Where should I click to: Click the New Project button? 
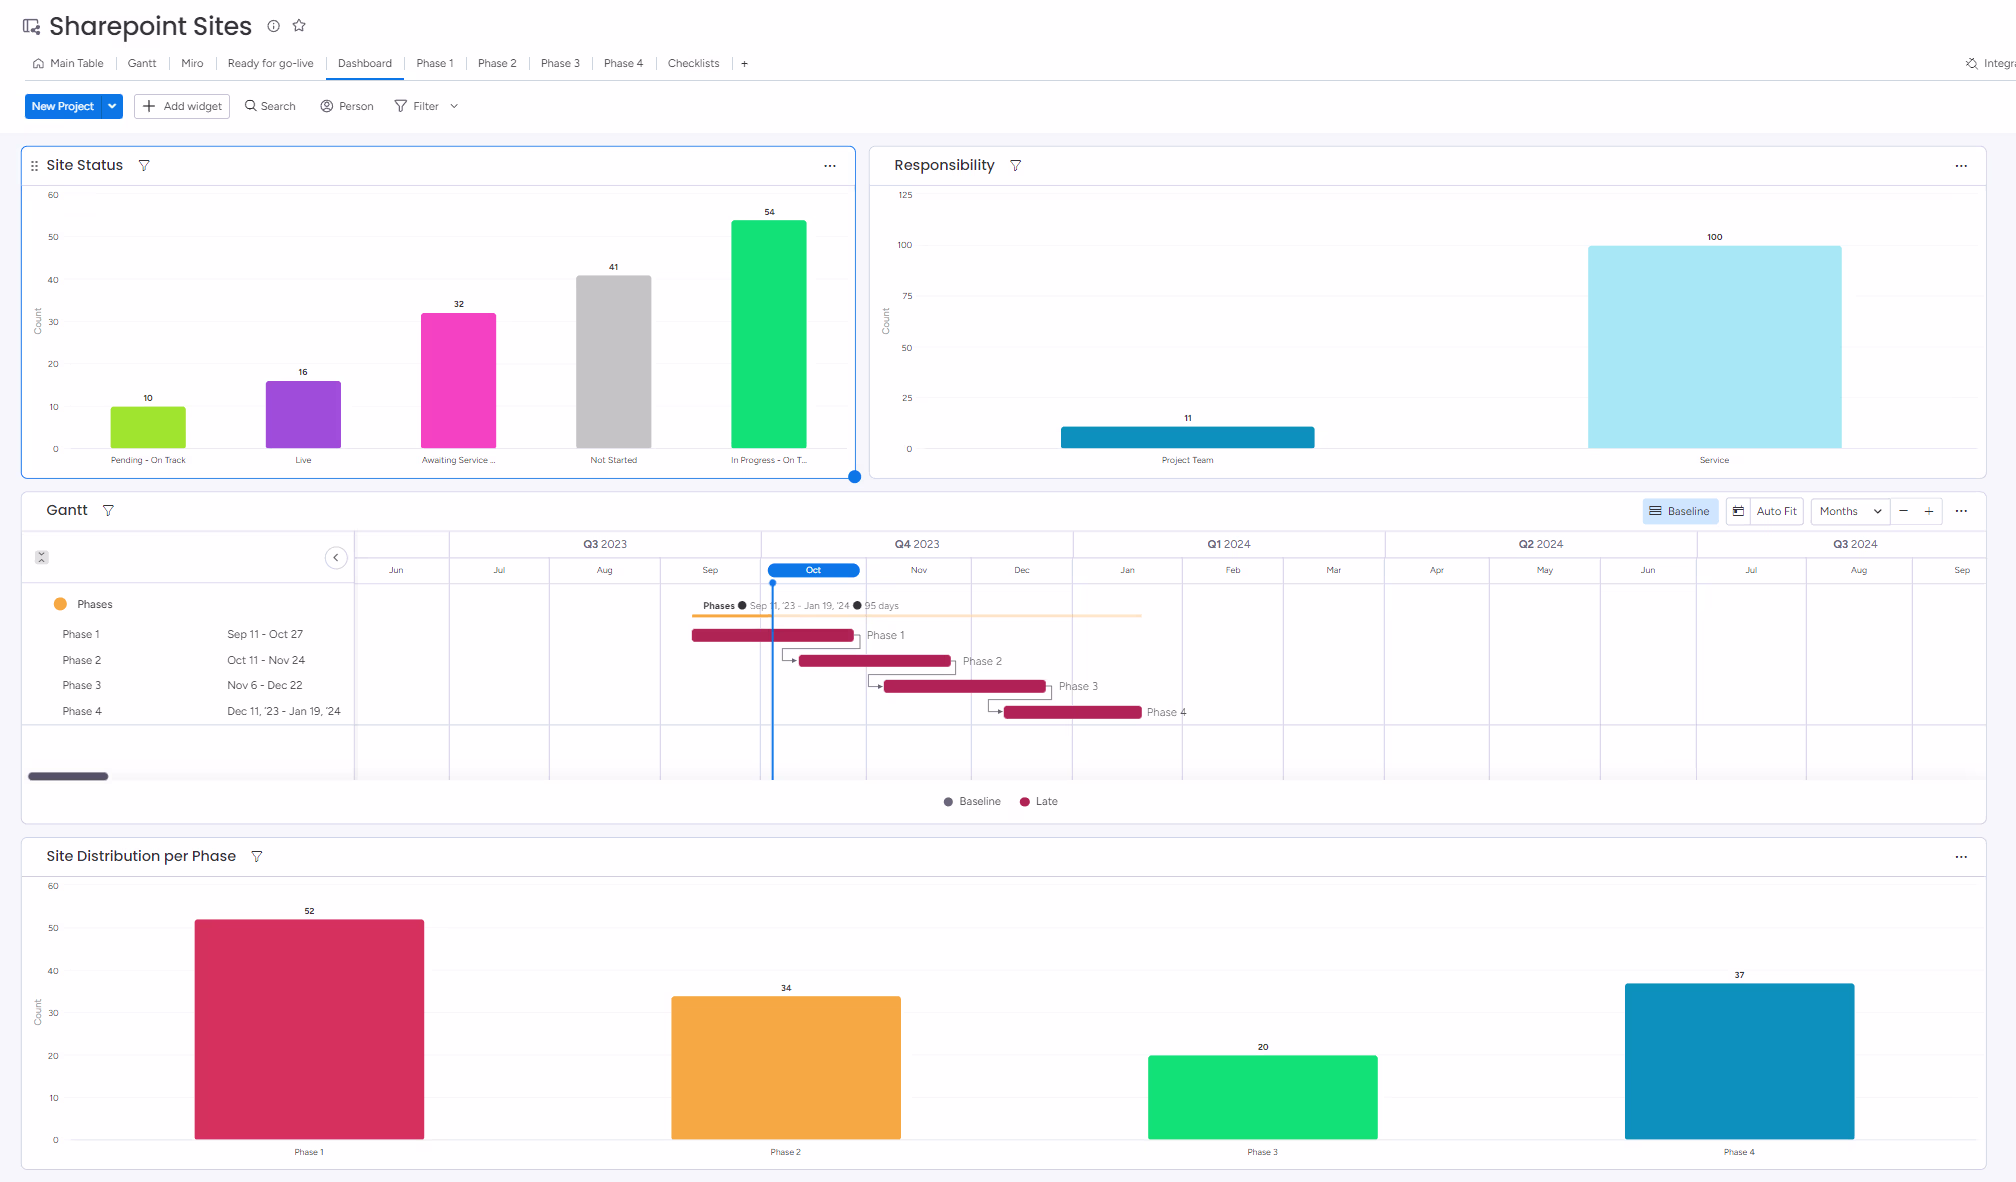(x=62, y=106)
